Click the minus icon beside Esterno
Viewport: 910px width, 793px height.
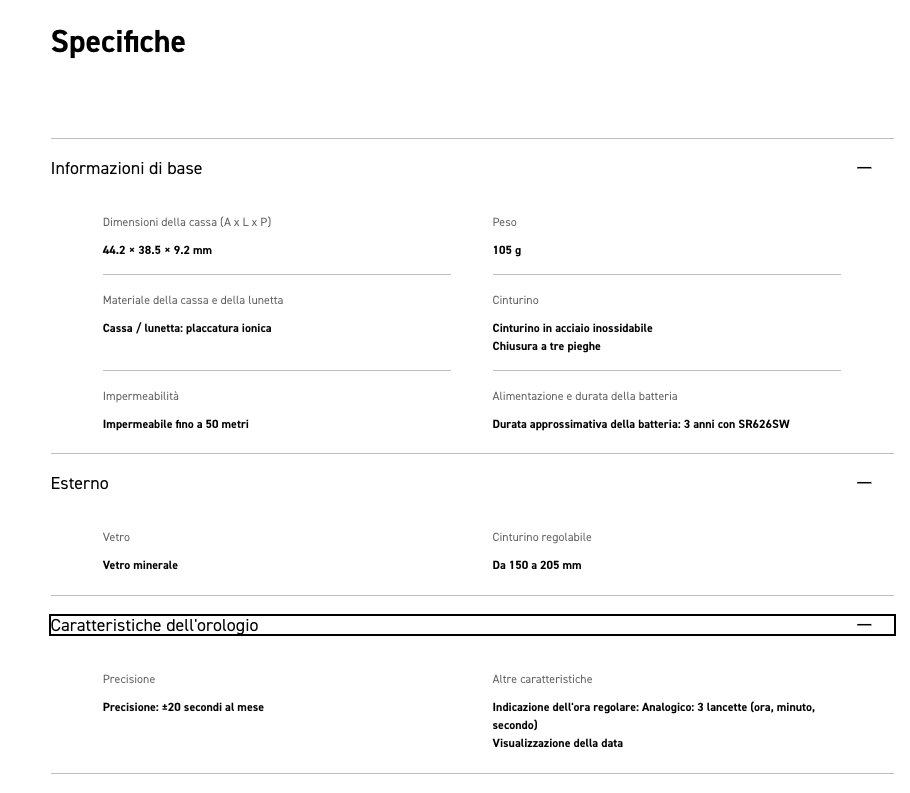864,483
